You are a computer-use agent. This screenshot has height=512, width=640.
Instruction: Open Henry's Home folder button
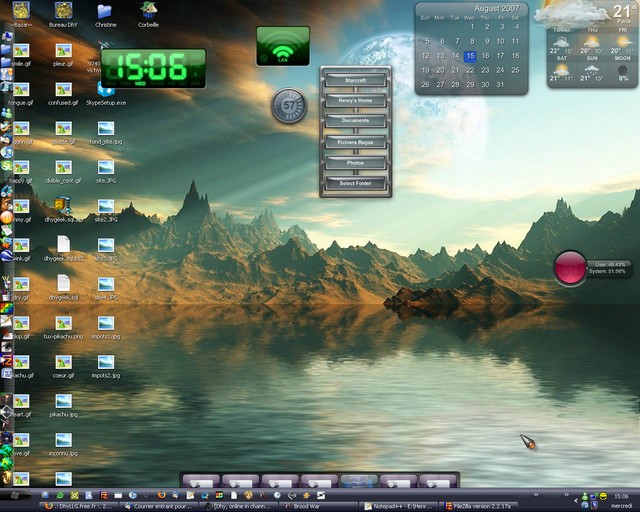(355, 100)
